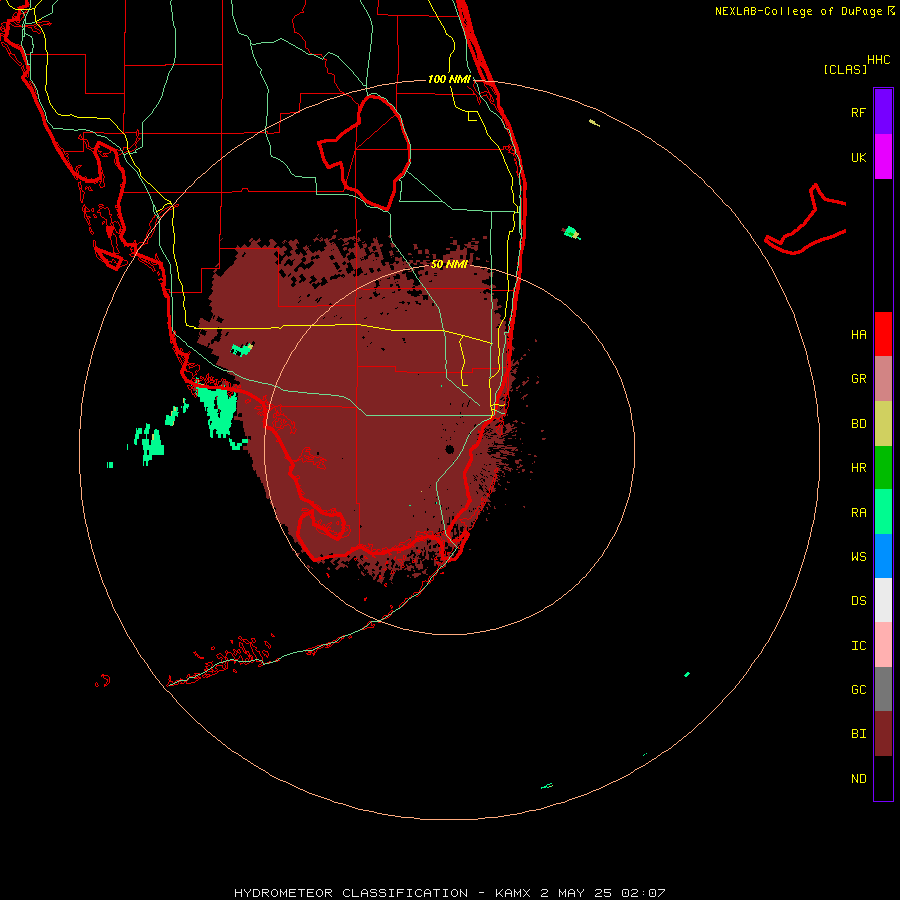Image resolution: width=900 pixels, height=900 pixels.
Task: Click the GR legend label
Action: tap(858, 379)
